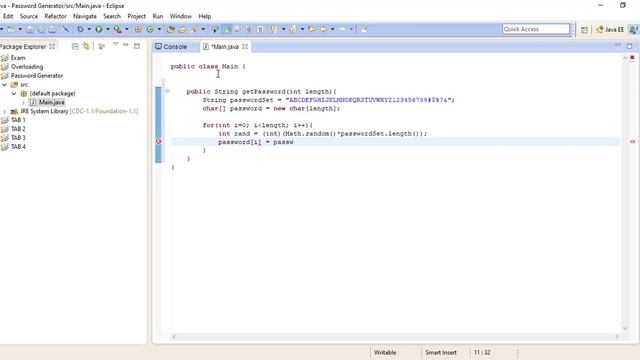Click the Search flashlight toolbar icon
This screenshot has height=360, width=640.
coord(193,29)
